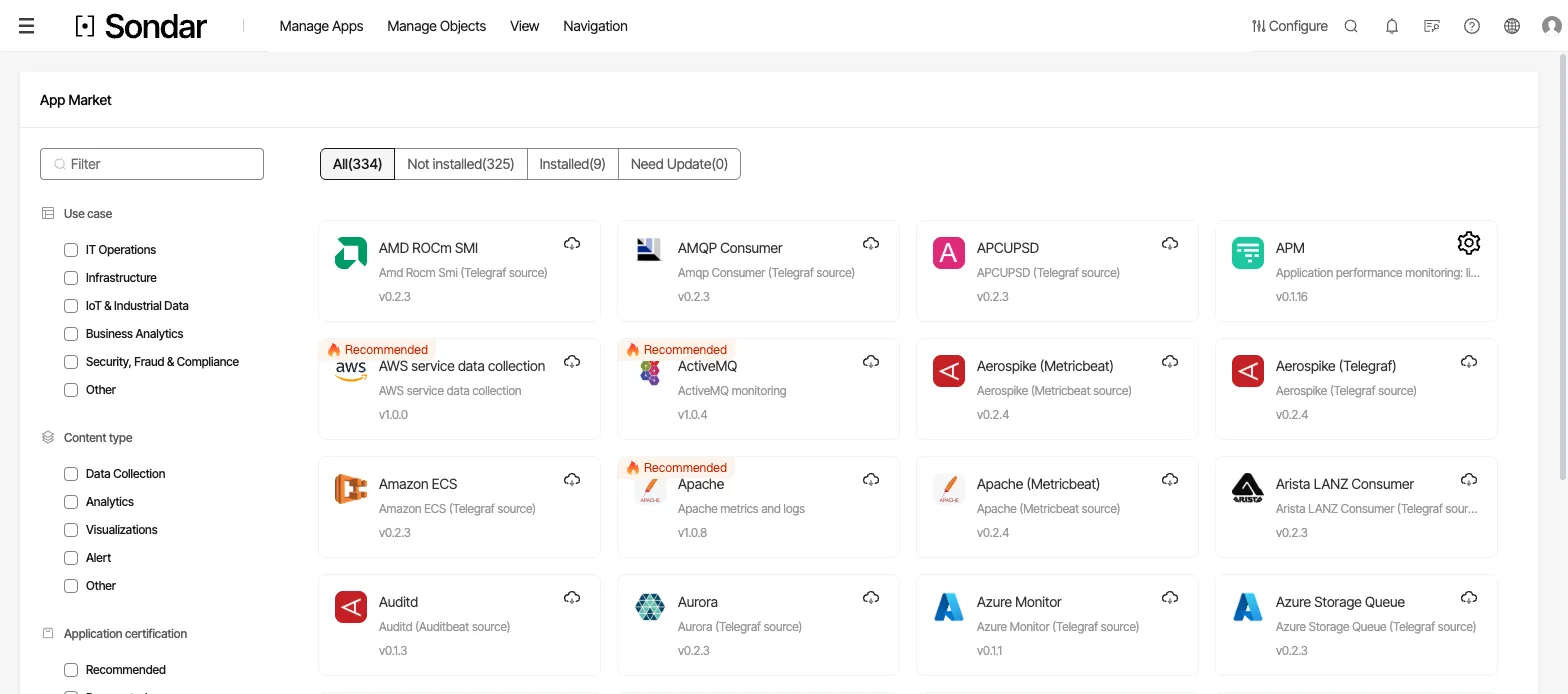
Task: Download Apache recommended app
Action: 871,480
